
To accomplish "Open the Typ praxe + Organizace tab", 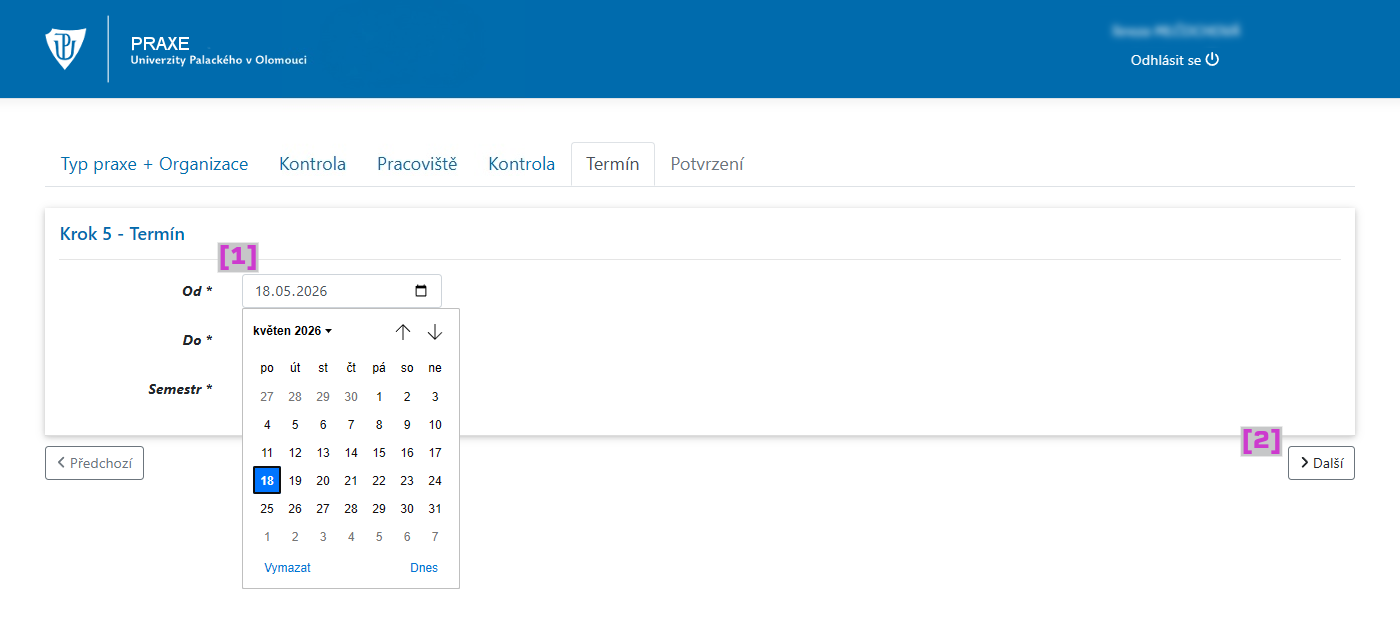I will click(x=154, y=164).
